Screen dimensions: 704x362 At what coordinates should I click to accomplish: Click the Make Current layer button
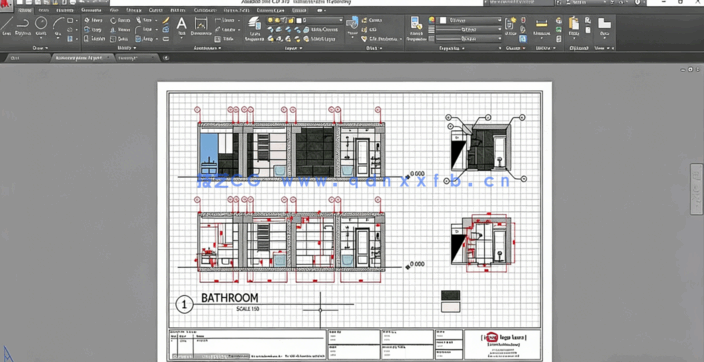pyautogui.click(x=320, y=30)
